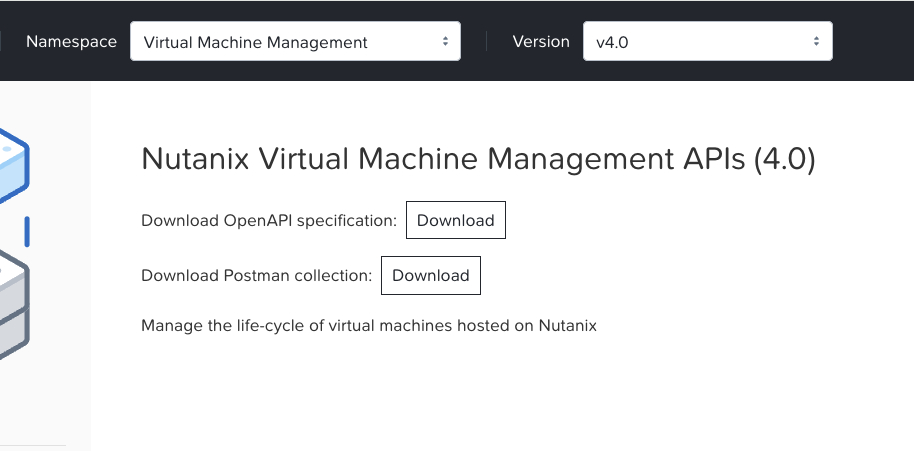This screenshot has width=914, height=451.
Task: Click the divider between Namespace and Version
Action: [486, 42]
